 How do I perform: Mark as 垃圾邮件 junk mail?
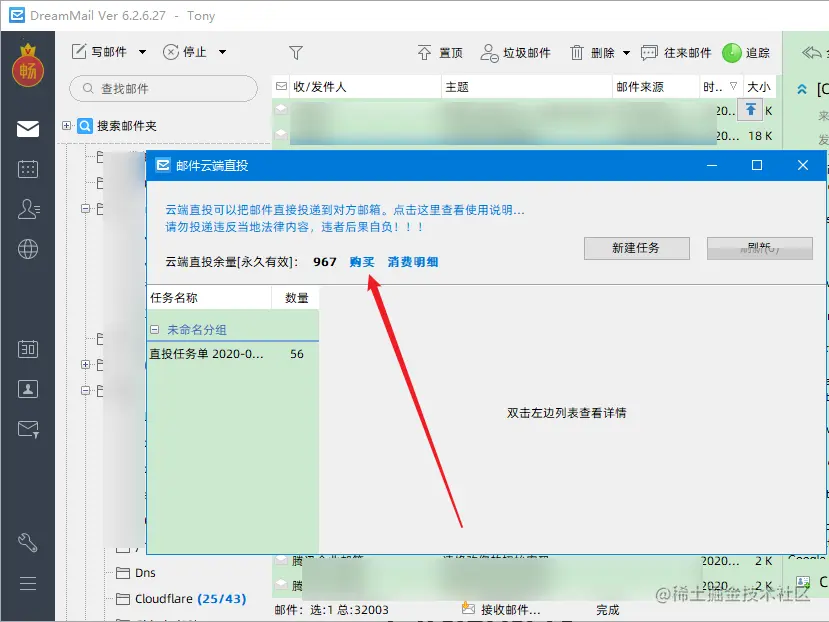[x=515, y=52]
